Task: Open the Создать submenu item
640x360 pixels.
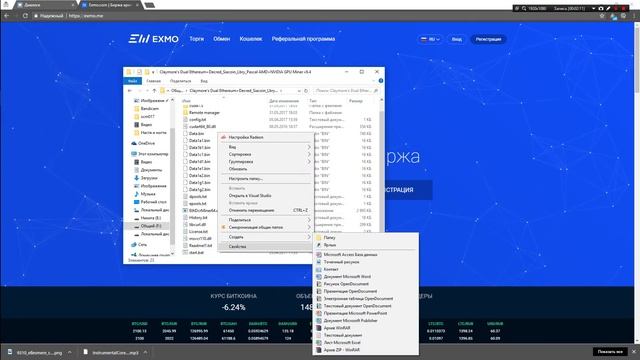Action: [x=266, y=237]
